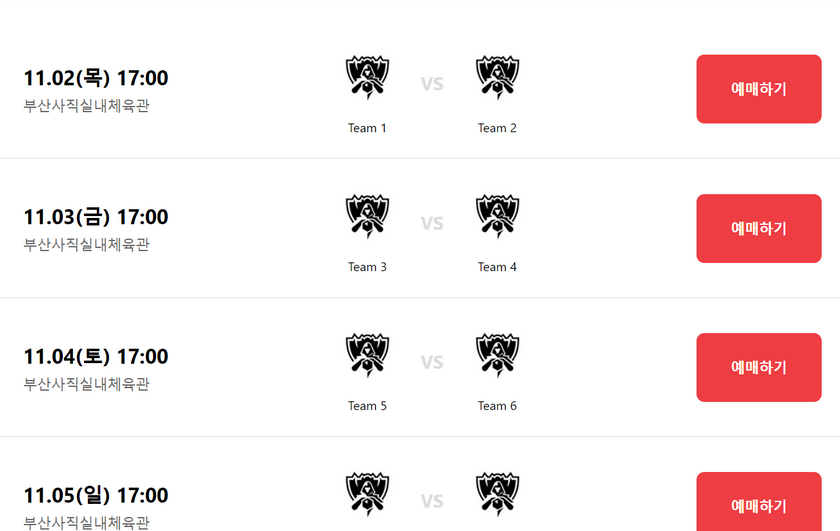
Task: Book tickets for the 11.05 match
Action: click(x=758, y=504)
